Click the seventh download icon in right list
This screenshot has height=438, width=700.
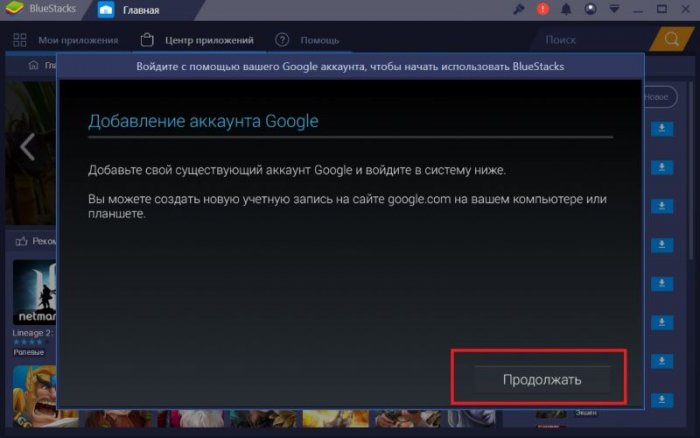[662, 361]
